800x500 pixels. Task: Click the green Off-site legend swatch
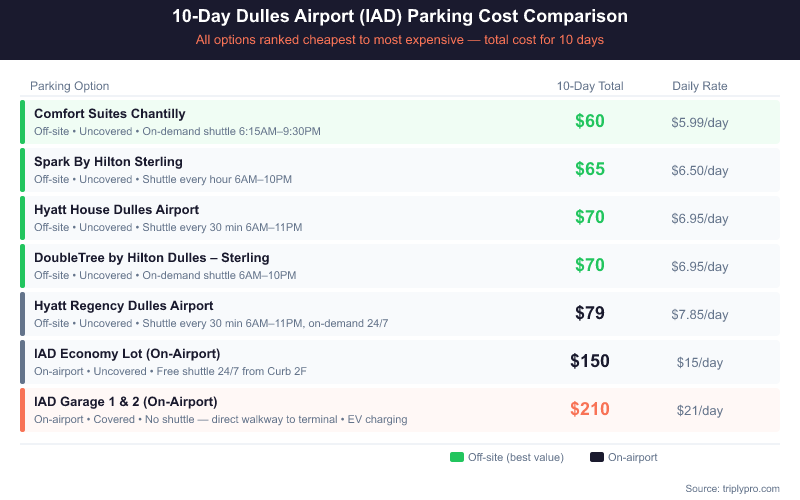[457, 457]
